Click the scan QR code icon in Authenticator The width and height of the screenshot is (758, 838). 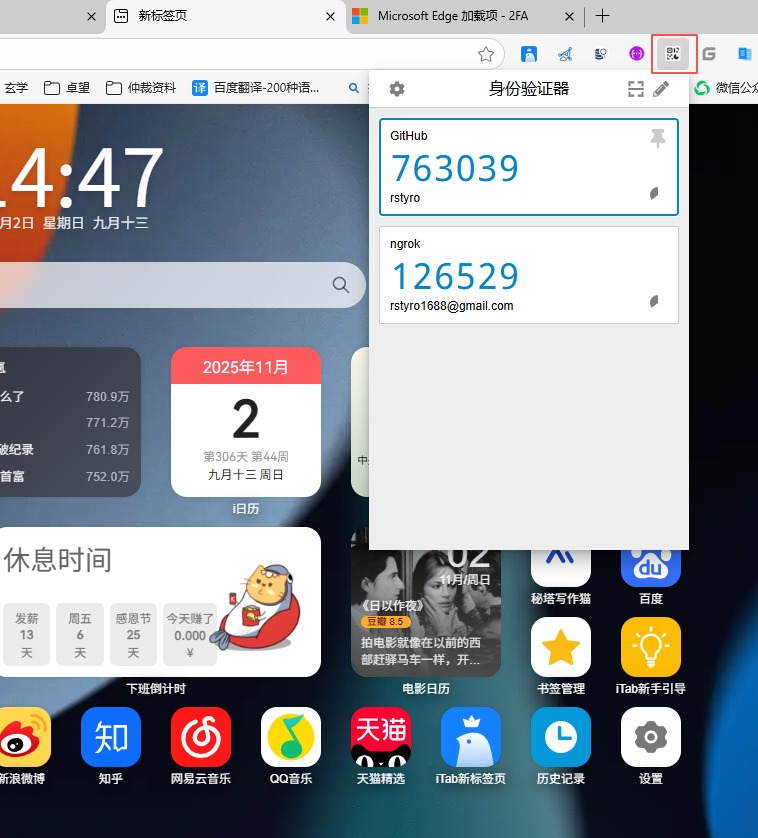(635, 89)
